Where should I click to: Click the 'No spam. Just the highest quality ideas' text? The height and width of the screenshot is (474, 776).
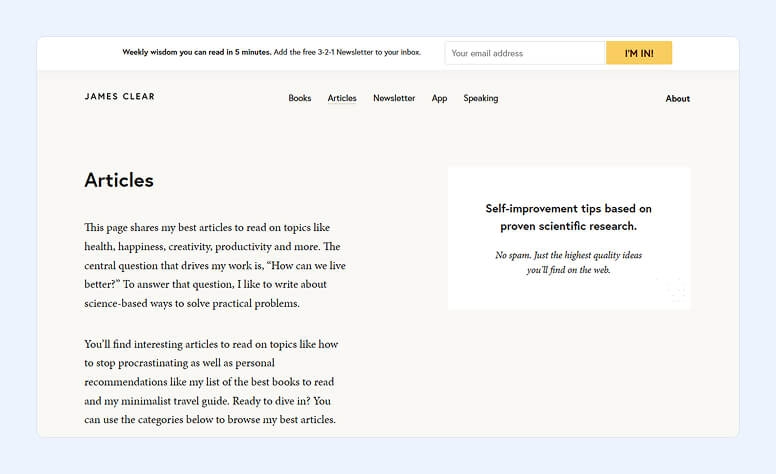pos(568,262)
